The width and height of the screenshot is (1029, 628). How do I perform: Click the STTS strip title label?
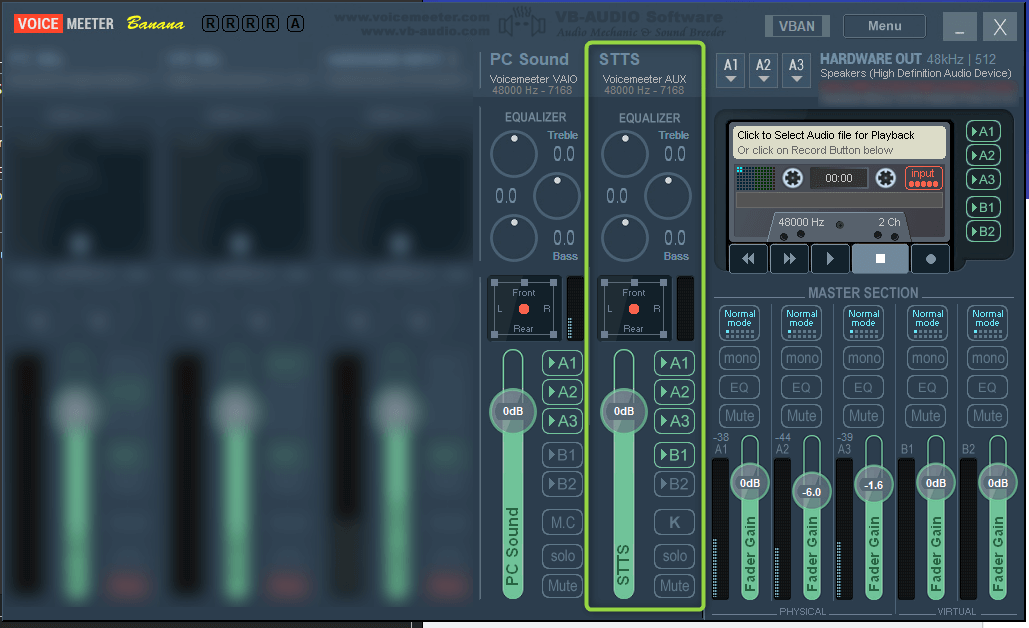(x=619, y=59)
